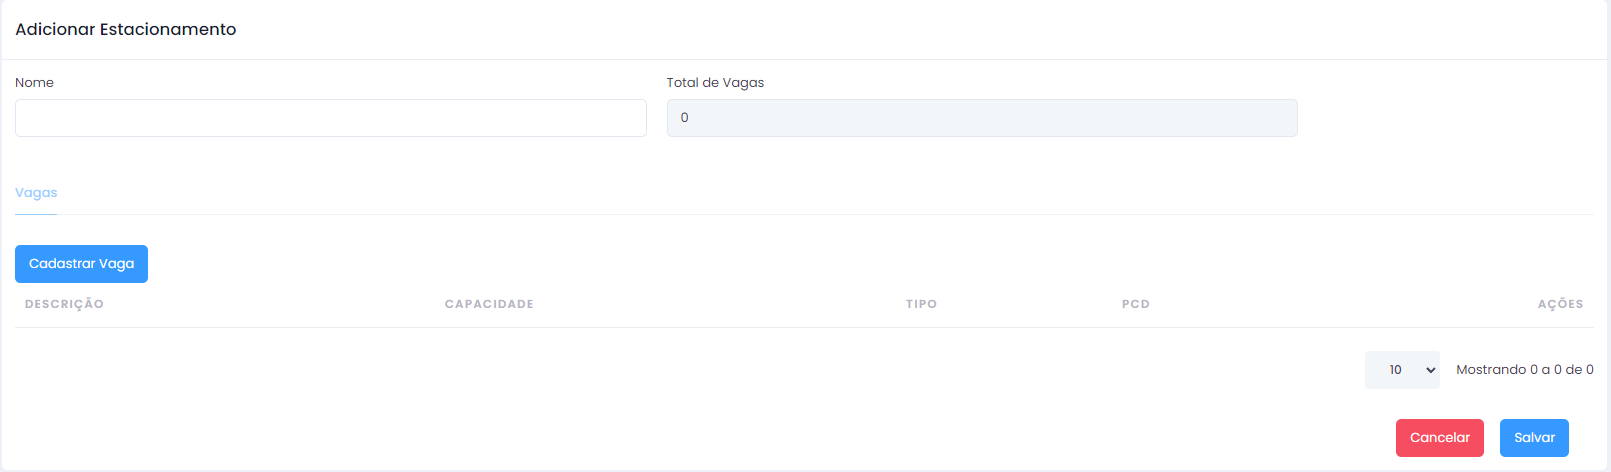Click the Adicionar Estacionamento heading

tap(126, 30)
